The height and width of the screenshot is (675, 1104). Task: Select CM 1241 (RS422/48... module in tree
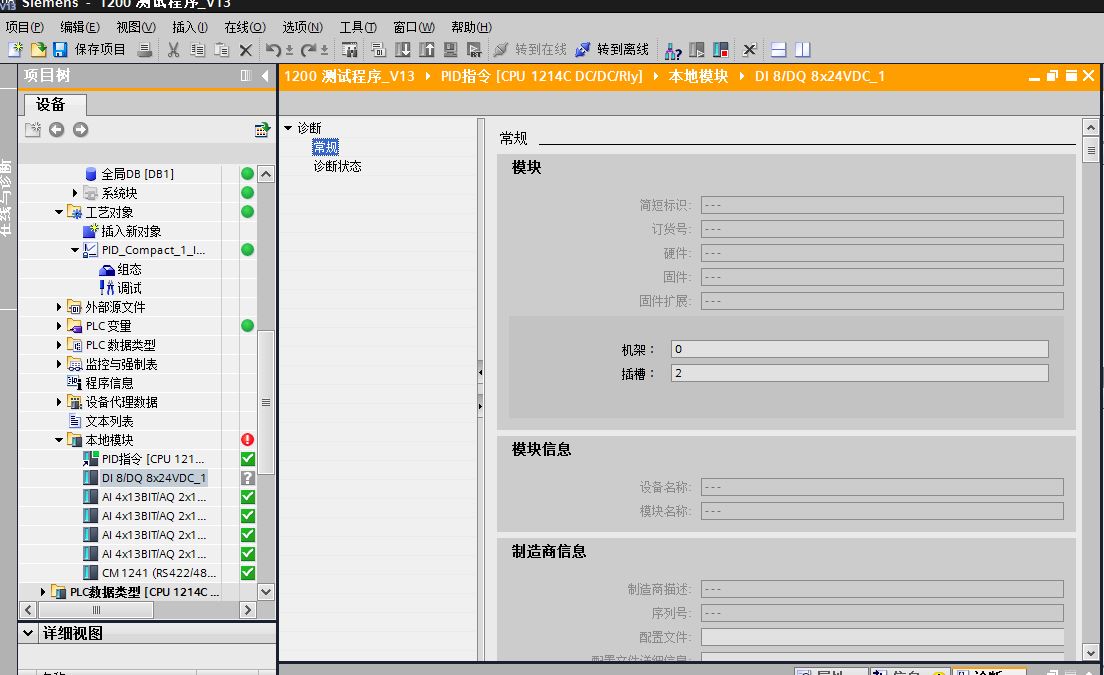158,573
